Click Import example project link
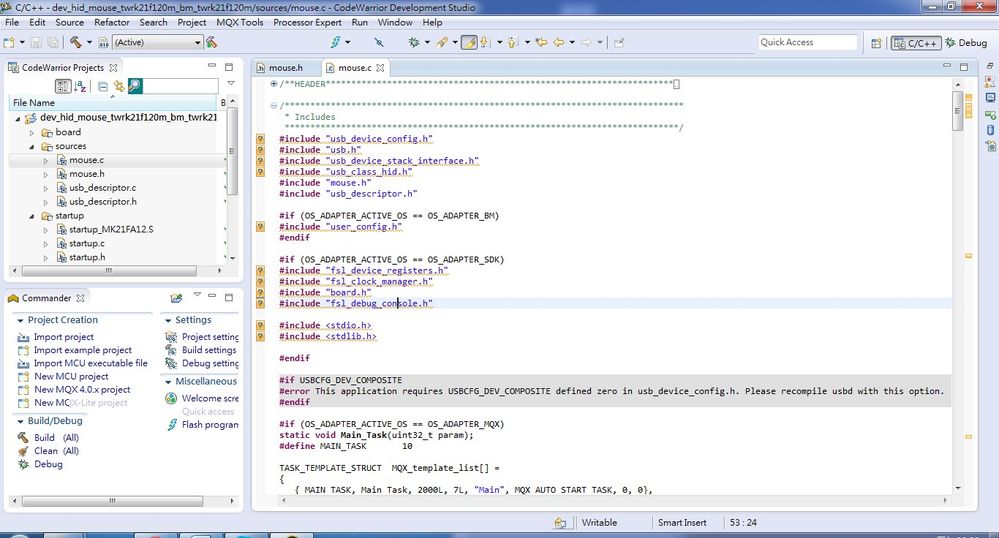Image resolution: width=999 pixels, height=538 pixels. (82, 350)
